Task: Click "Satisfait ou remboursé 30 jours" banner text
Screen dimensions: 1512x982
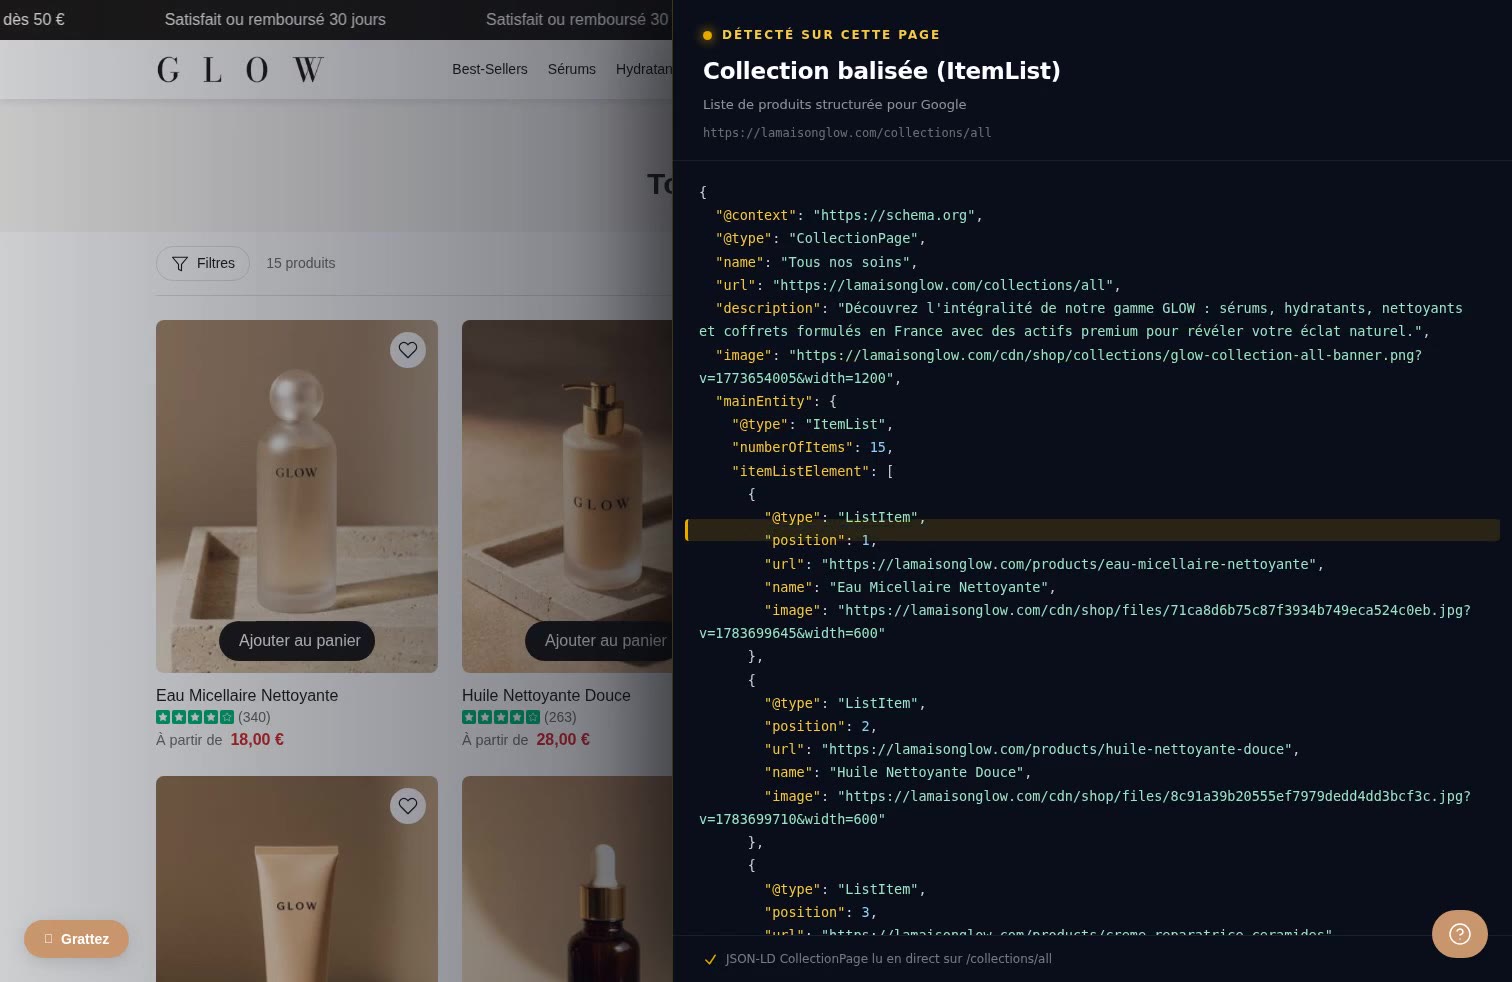Action: point(275,20)
